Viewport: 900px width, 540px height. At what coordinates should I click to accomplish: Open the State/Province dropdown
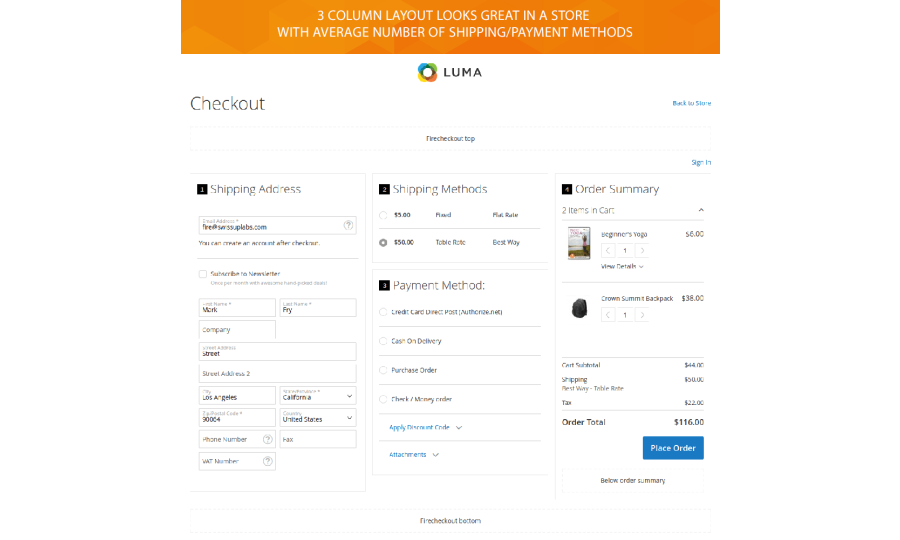(318, 396)
